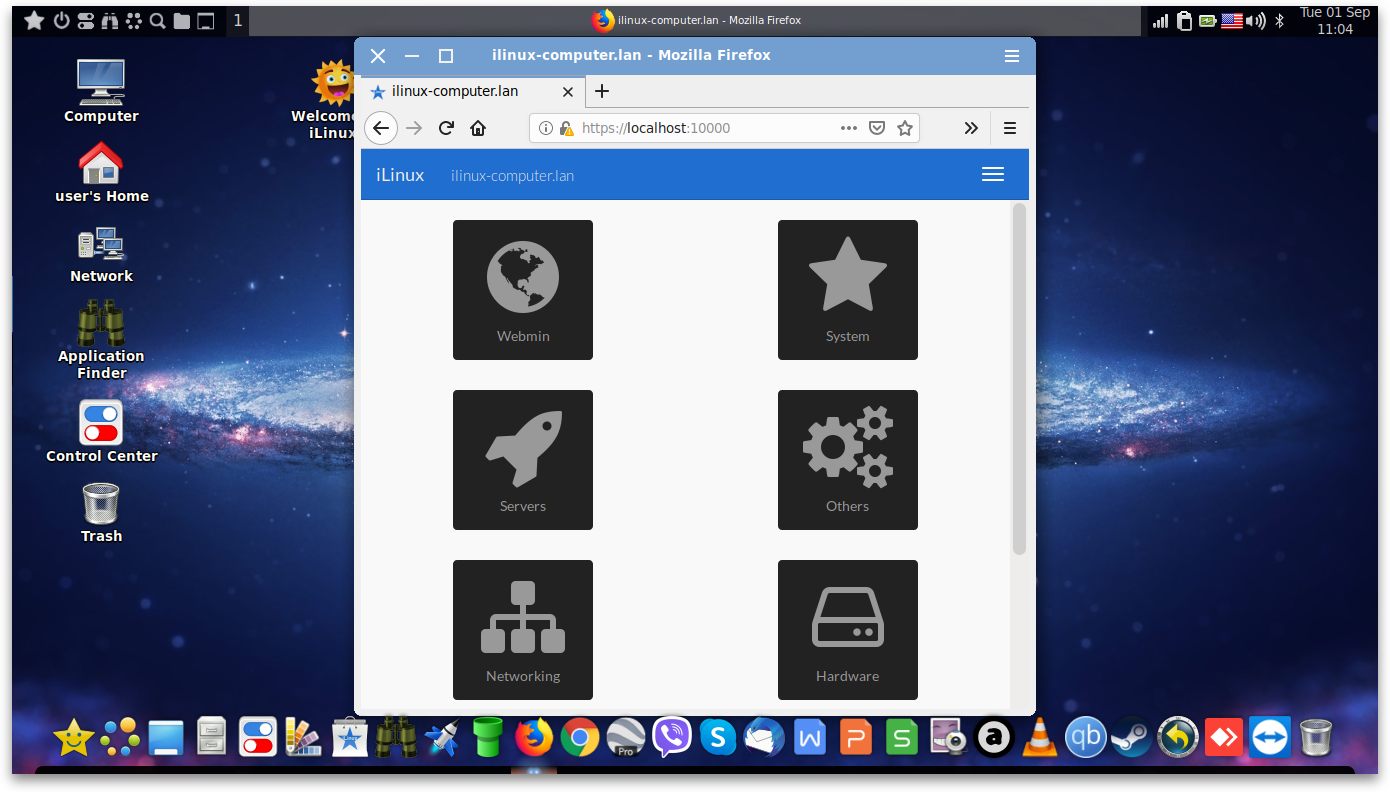Launch Google Chrome from the dock
Viewport: 1390px width, 792px height.
[580, 738]
